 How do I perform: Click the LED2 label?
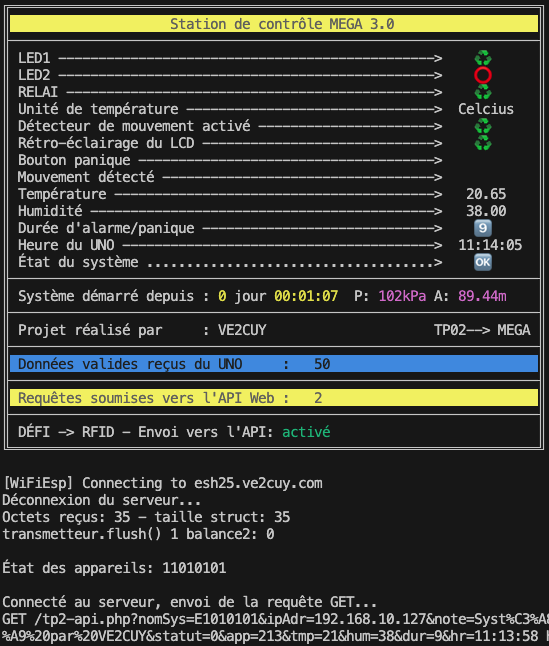[34, 75]
